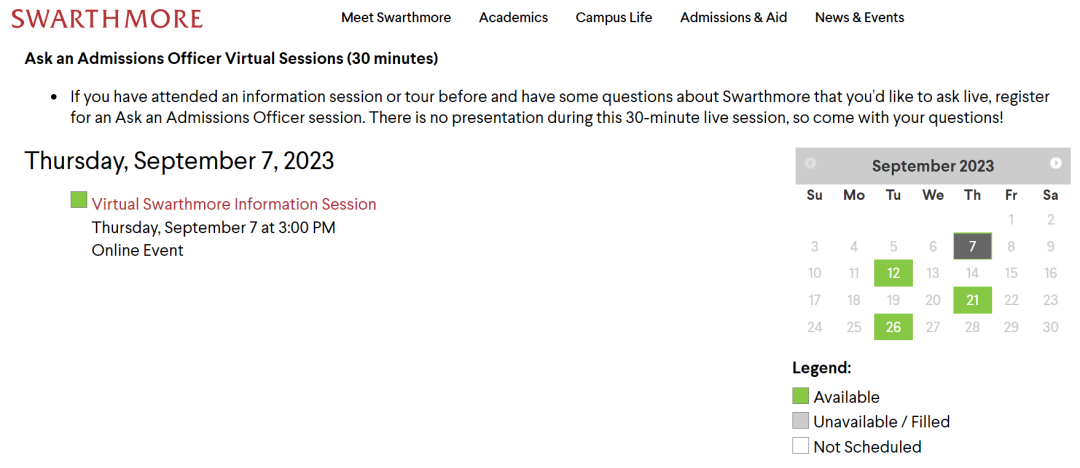Click the green Available legend swatch

[x=800, y=396]
